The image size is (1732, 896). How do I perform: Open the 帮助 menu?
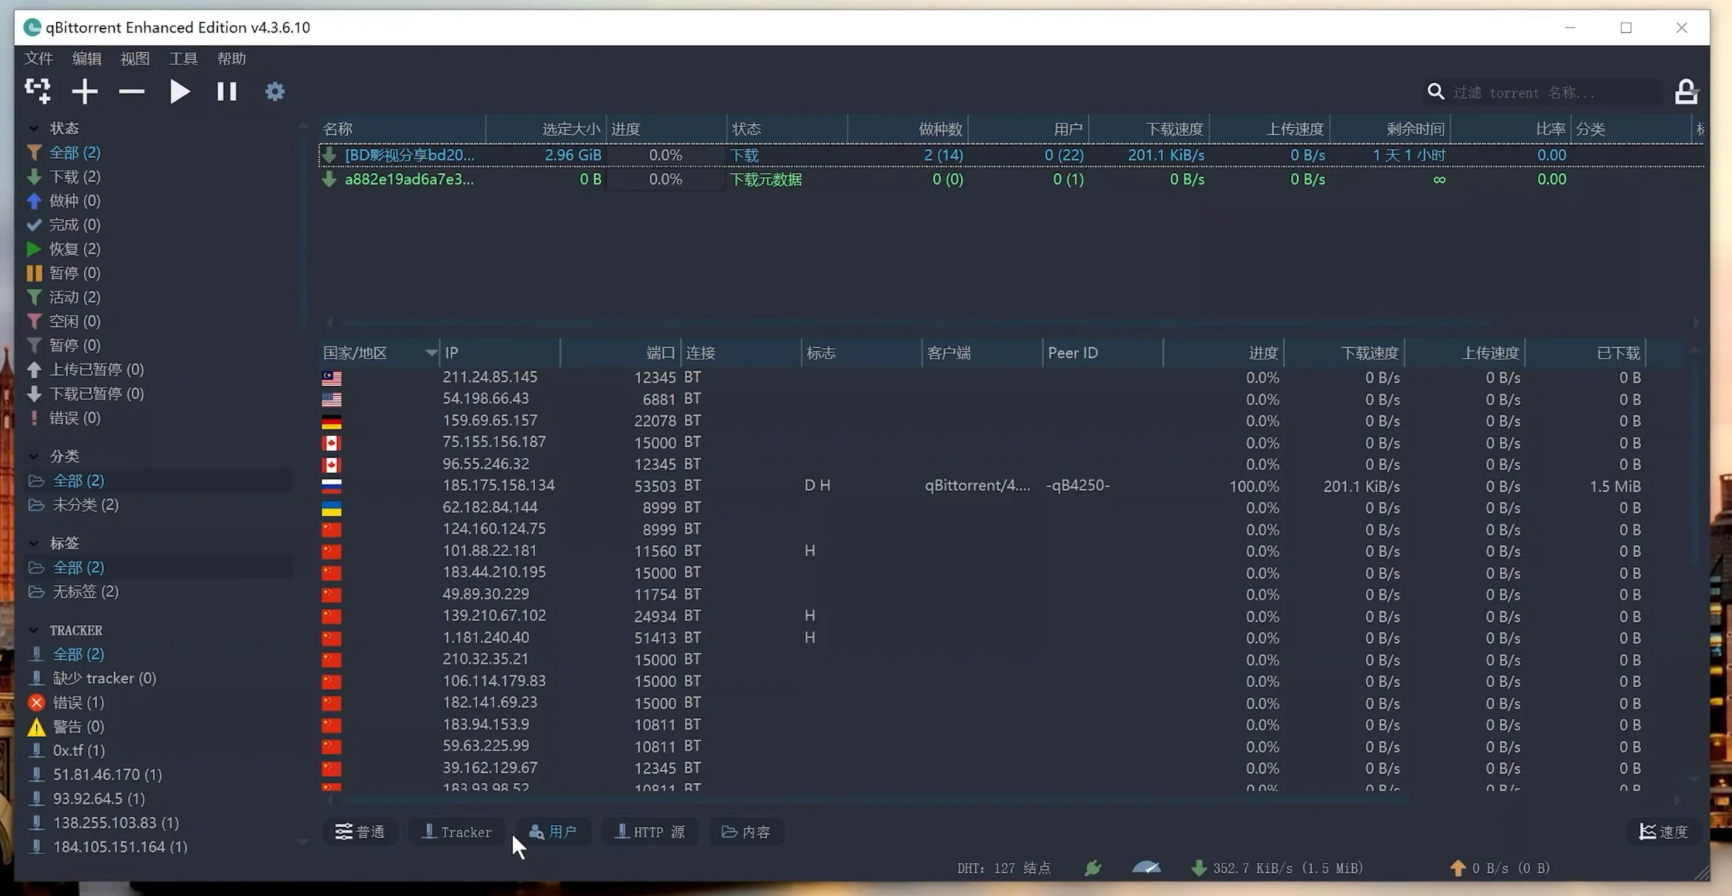[231, 58]
